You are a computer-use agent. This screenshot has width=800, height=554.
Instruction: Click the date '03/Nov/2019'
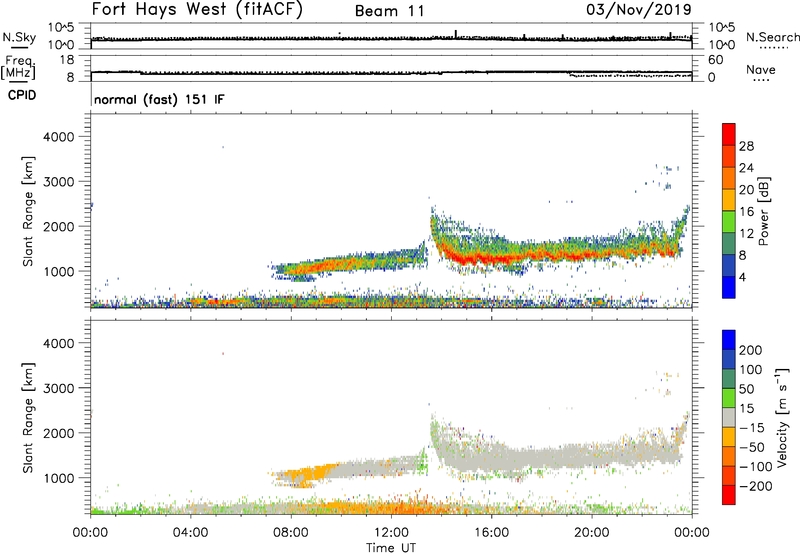click(x=639, y=9)
